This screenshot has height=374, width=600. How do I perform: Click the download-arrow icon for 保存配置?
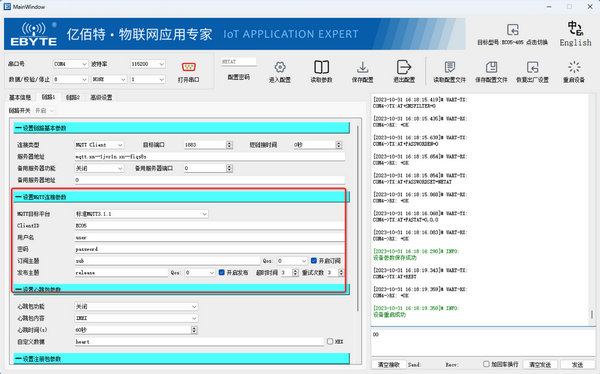pyautogui.click(x=363, y=67)
